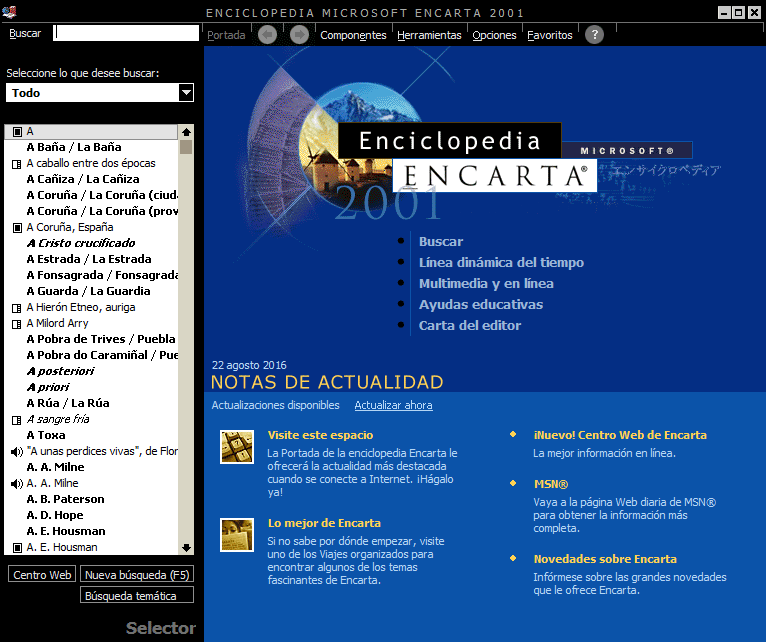This screenshot has width=766, height=642.
Task: Click '¡Nuevo! Centro Web de Encarta' link
Action: coord(620,435)
